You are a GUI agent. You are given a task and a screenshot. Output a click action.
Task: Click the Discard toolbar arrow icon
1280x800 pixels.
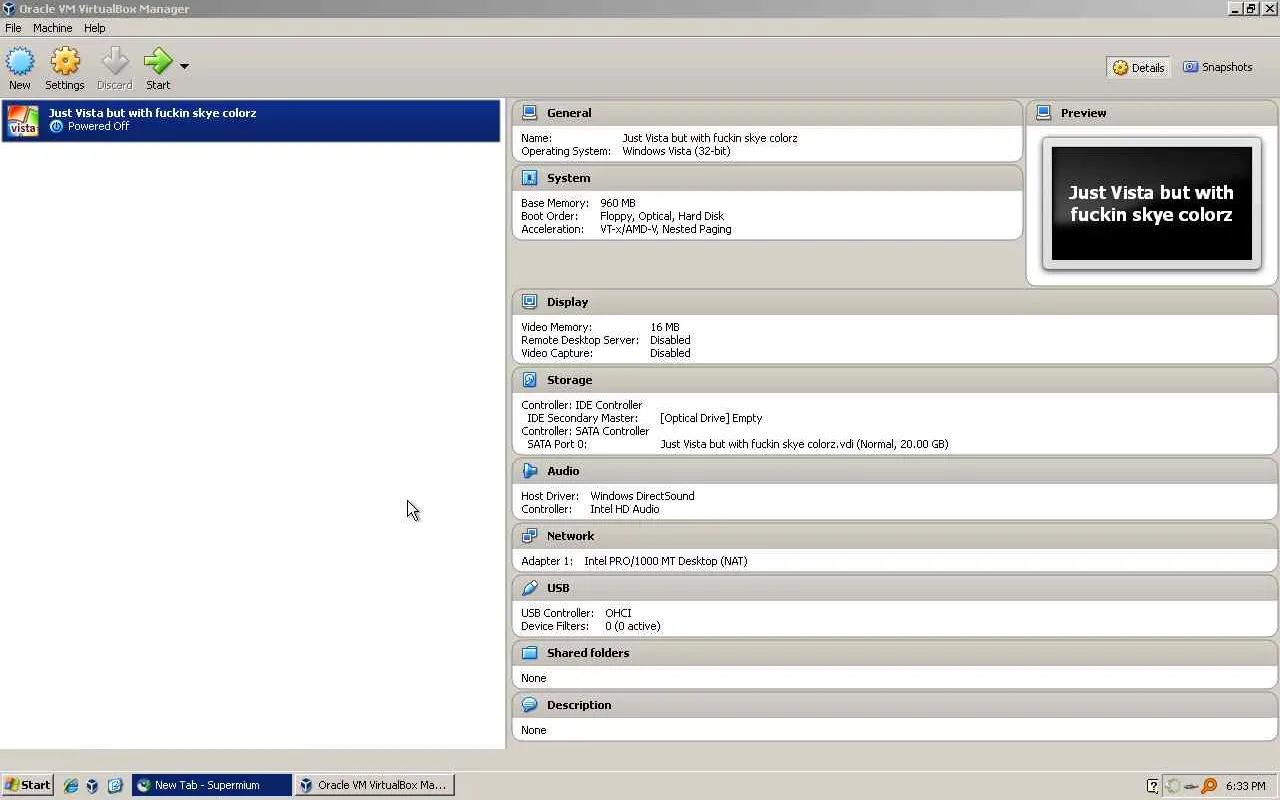pyautogui.click(x=115, y=62)
